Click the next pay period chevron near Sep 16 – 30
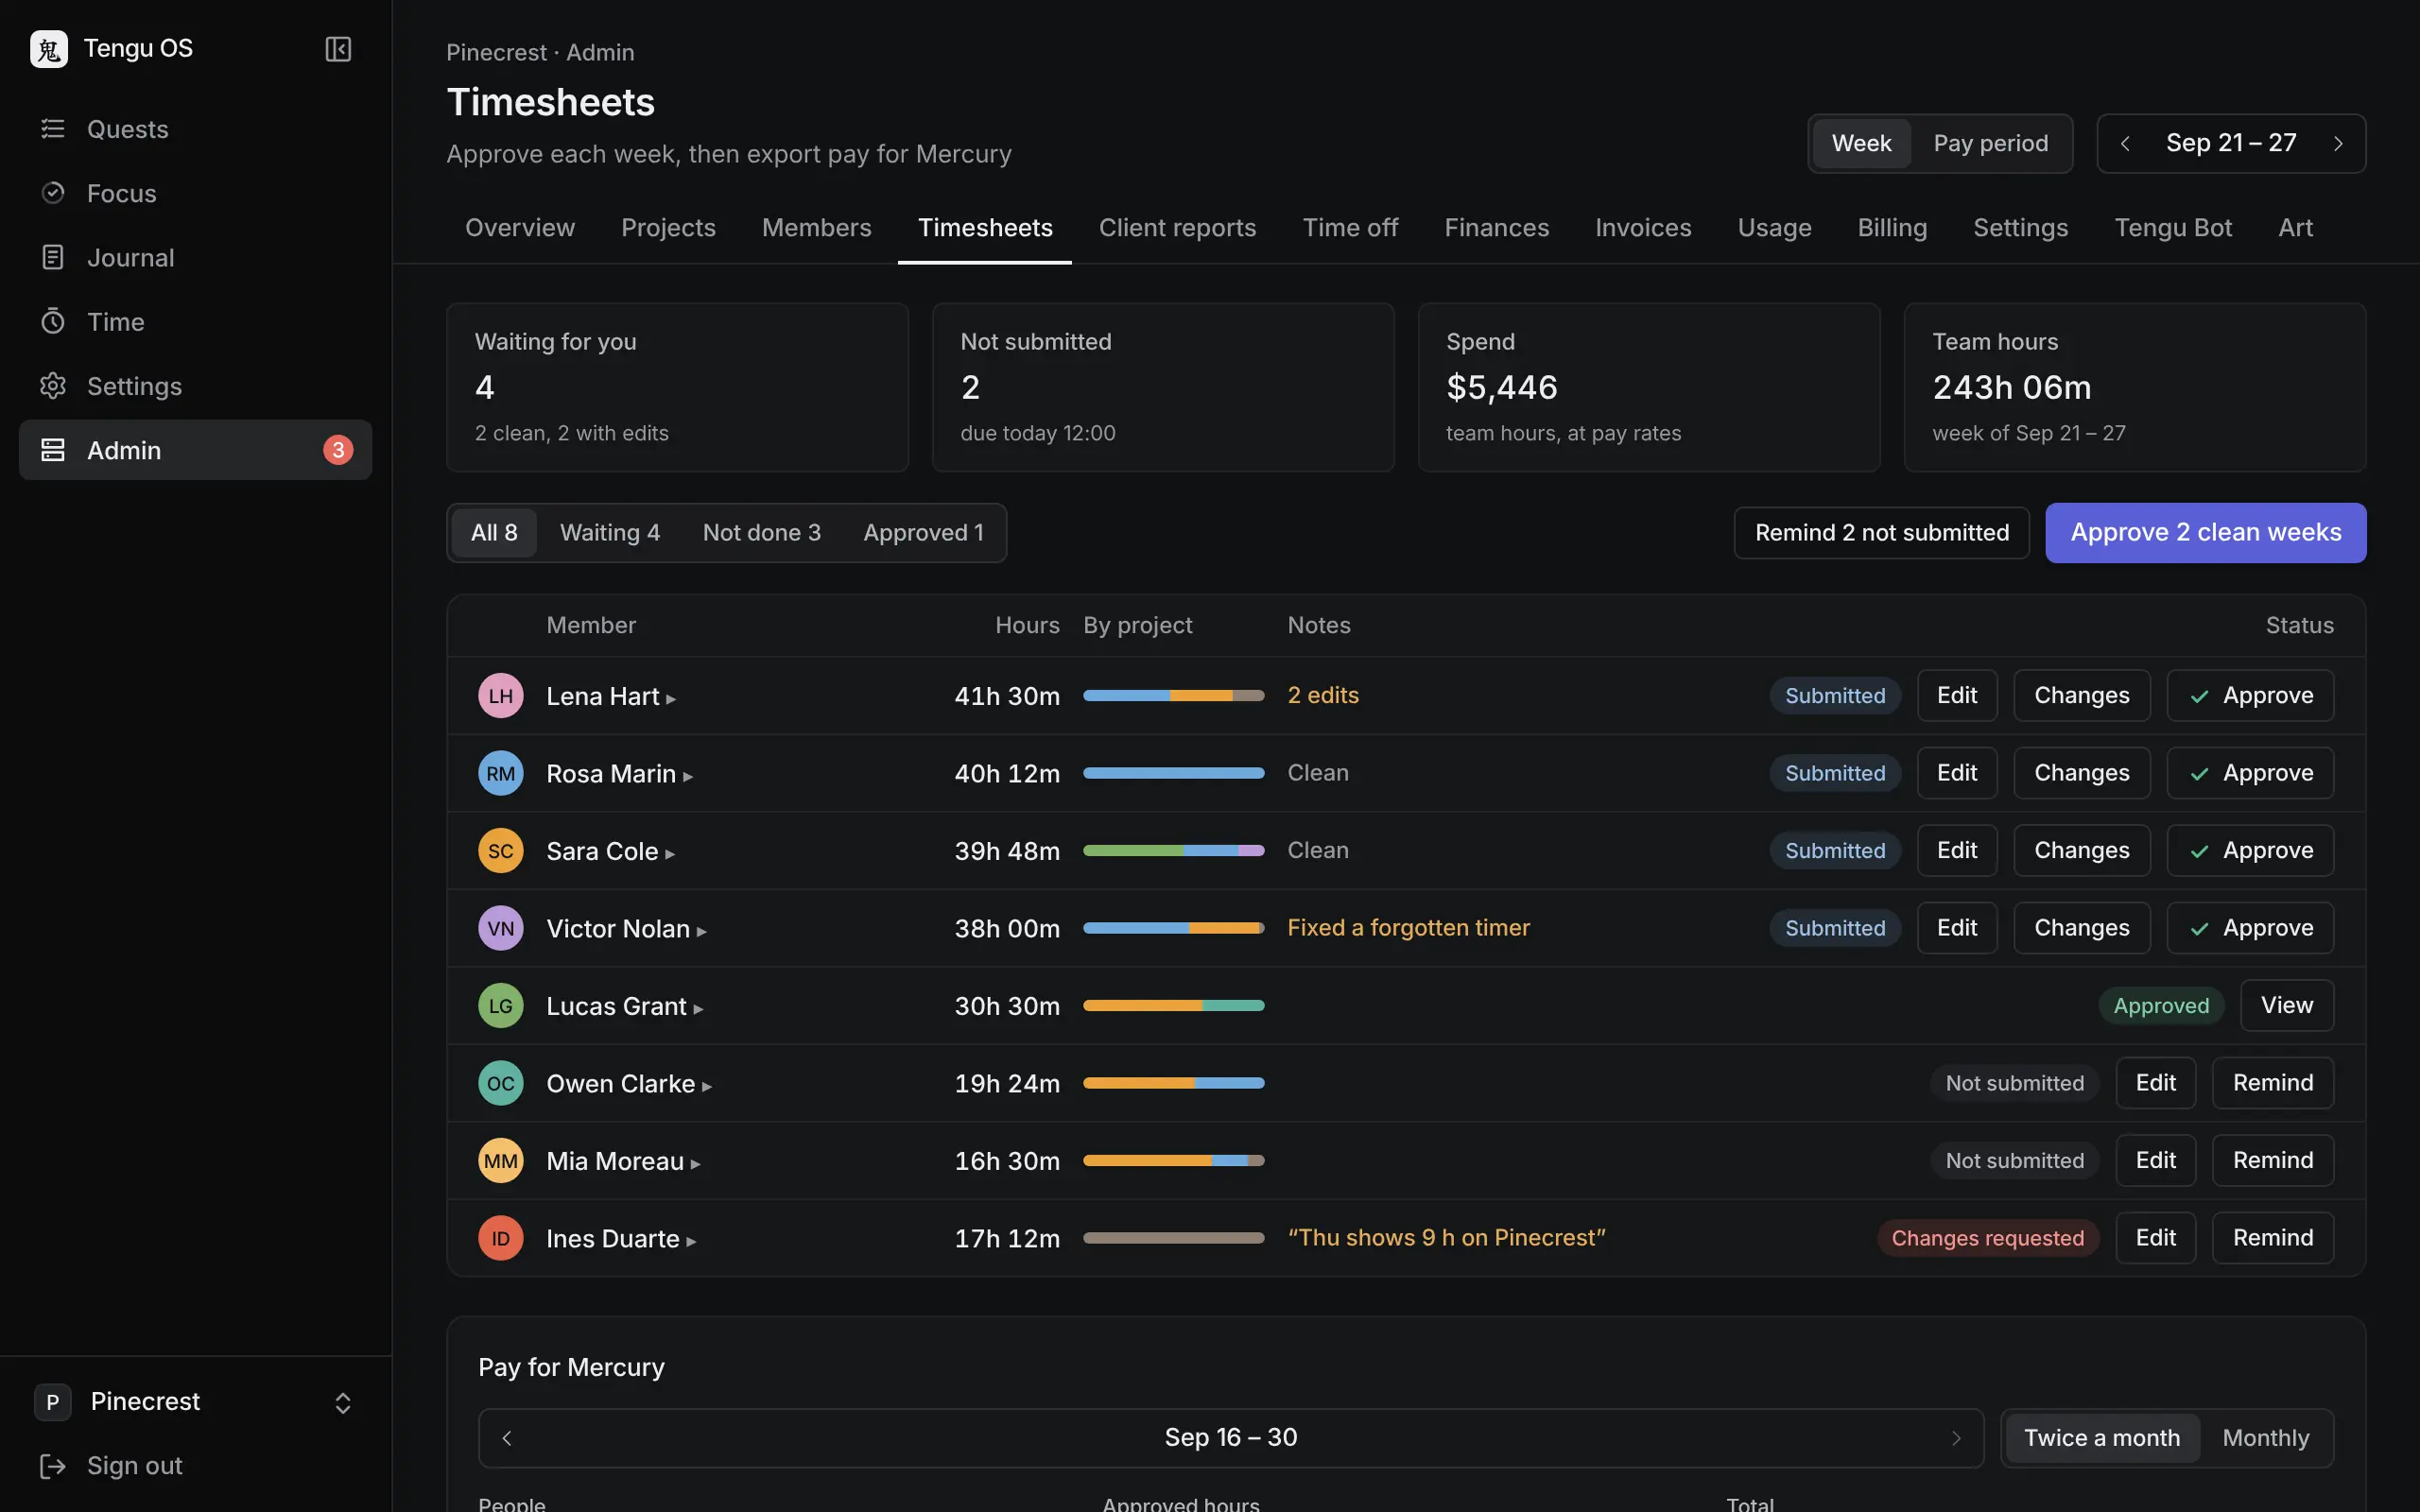The height and width of the screenshot is (1512, 2420). pos(1956,1438)
